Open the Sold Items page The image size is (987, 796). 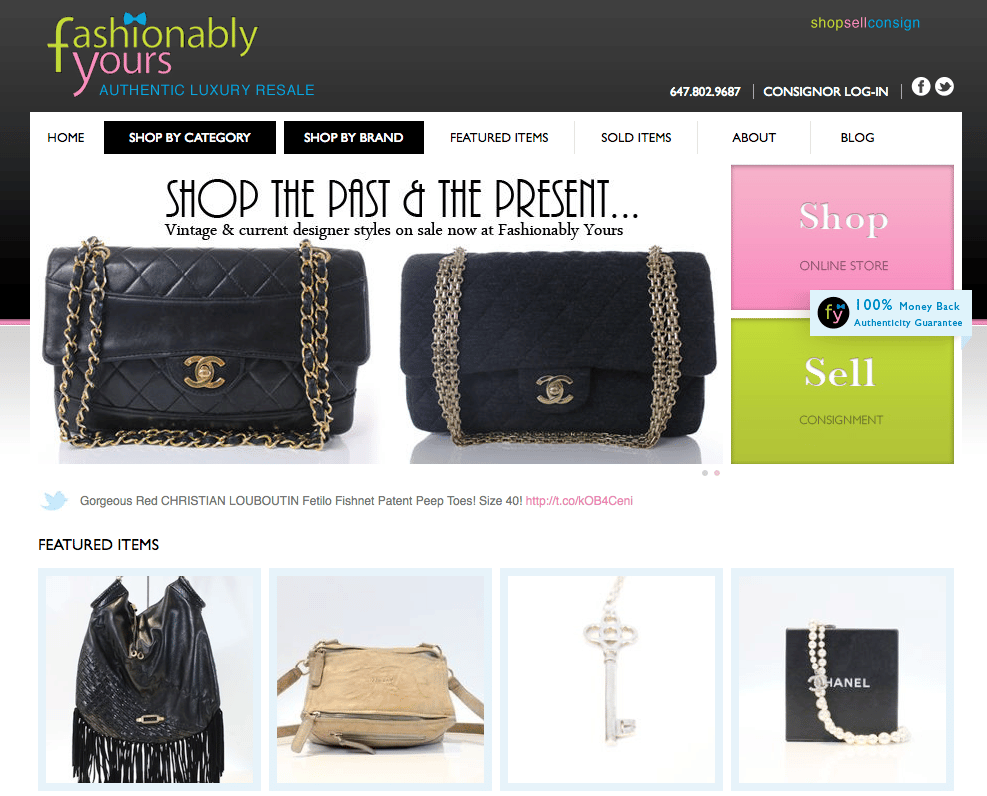(x=636, y=137)
